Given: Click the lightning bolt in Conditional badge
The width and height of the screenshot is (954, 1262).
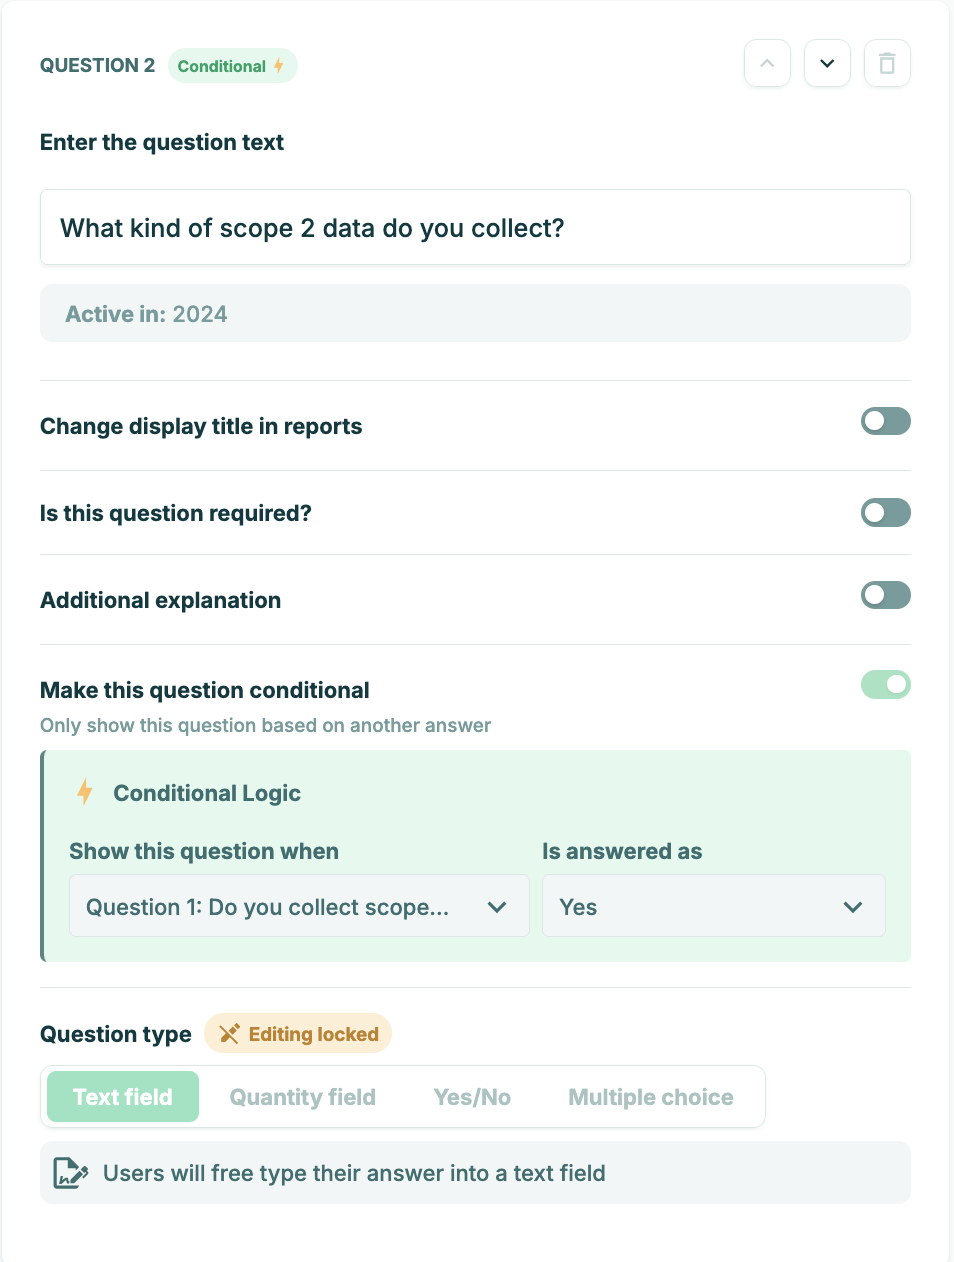Looking at the screenshot, I should click(279, 66).
